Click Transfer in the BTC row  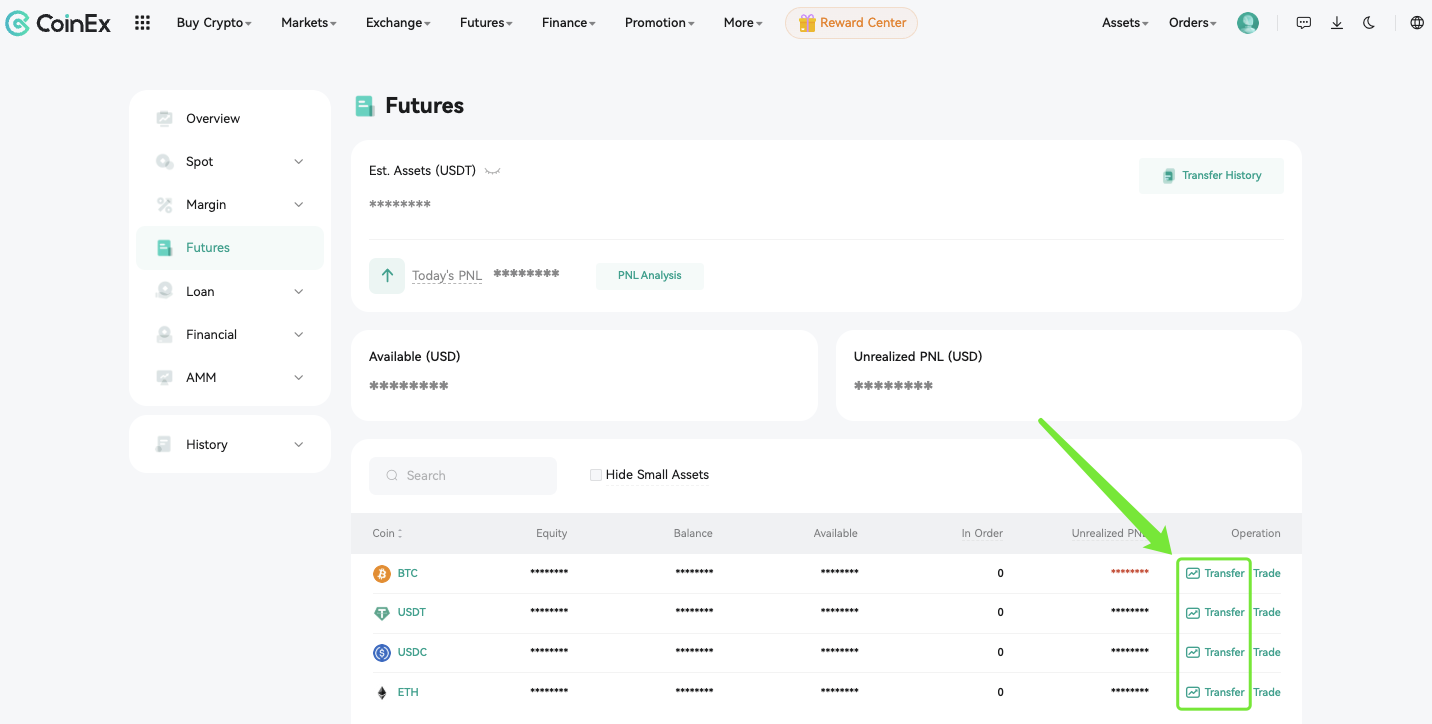point(1224,573)
